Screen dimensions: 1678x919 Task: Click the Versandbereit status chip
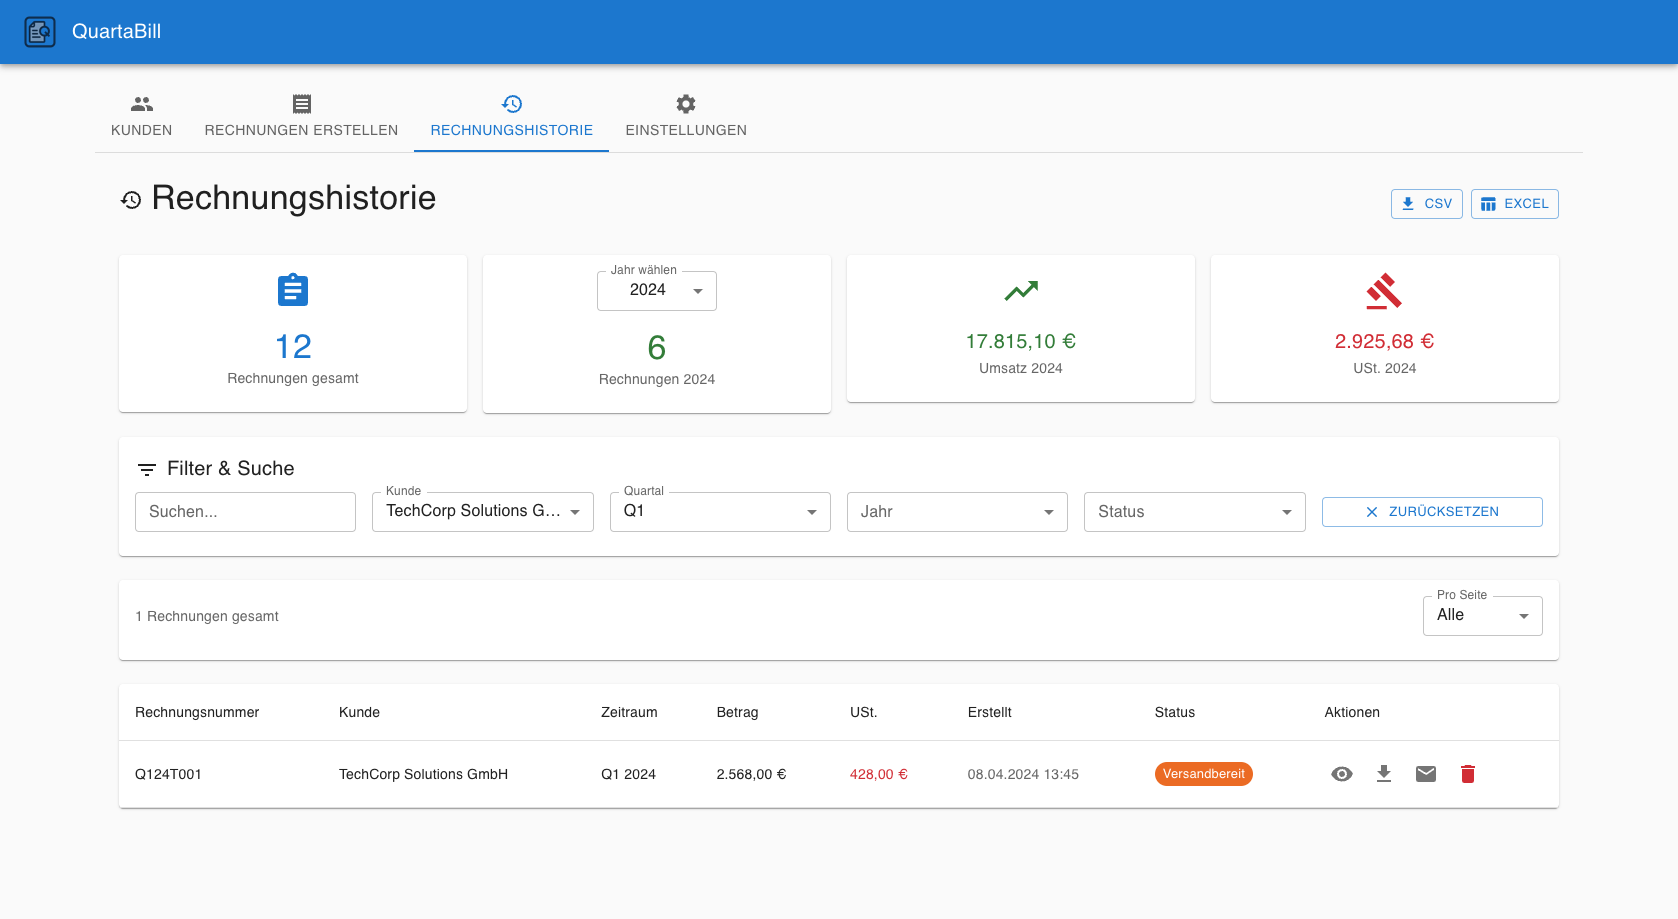(x=1204, y=774)
